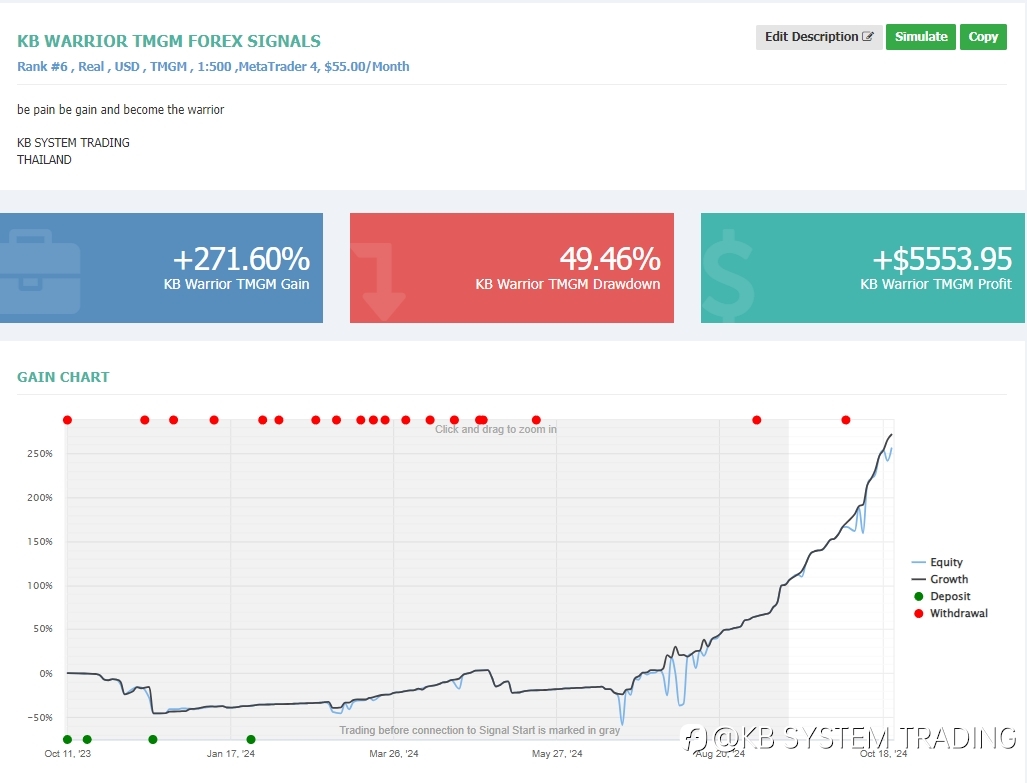
Task: Click the green deposit marker nearest Jan 17, '24
Action: coord(251,740)
